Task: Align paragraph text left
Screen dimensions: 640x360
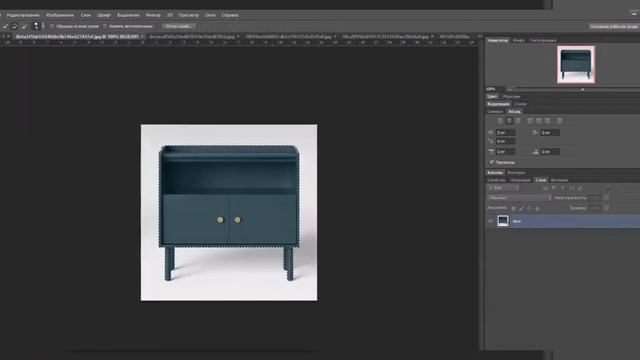Action: (500, 121)
